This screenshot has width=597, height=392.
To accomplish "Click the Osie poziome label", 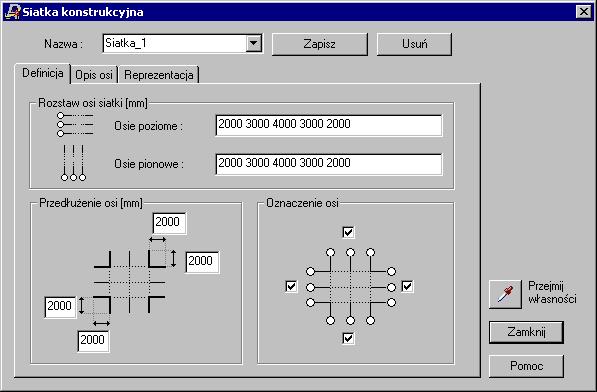I will click(x=148, y=126).
